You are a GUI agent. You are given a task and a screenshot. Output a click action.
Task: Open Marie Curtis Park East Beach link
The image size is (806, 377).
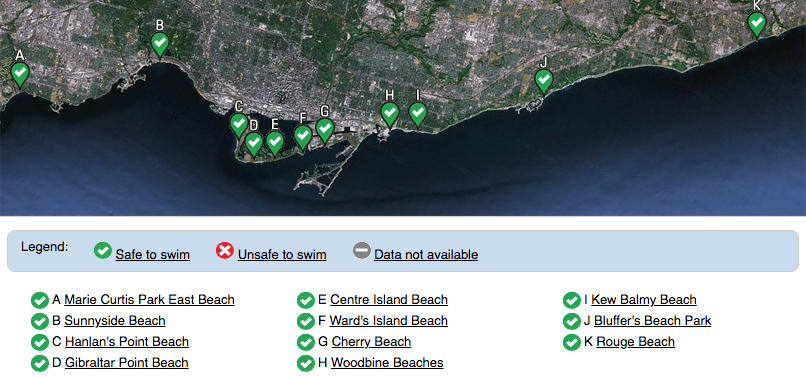tap(150, 299)
